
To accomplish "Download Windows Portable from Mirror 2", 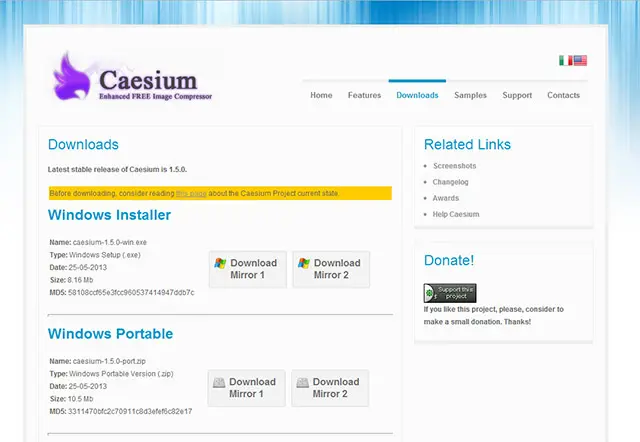I will coord(331,388).
